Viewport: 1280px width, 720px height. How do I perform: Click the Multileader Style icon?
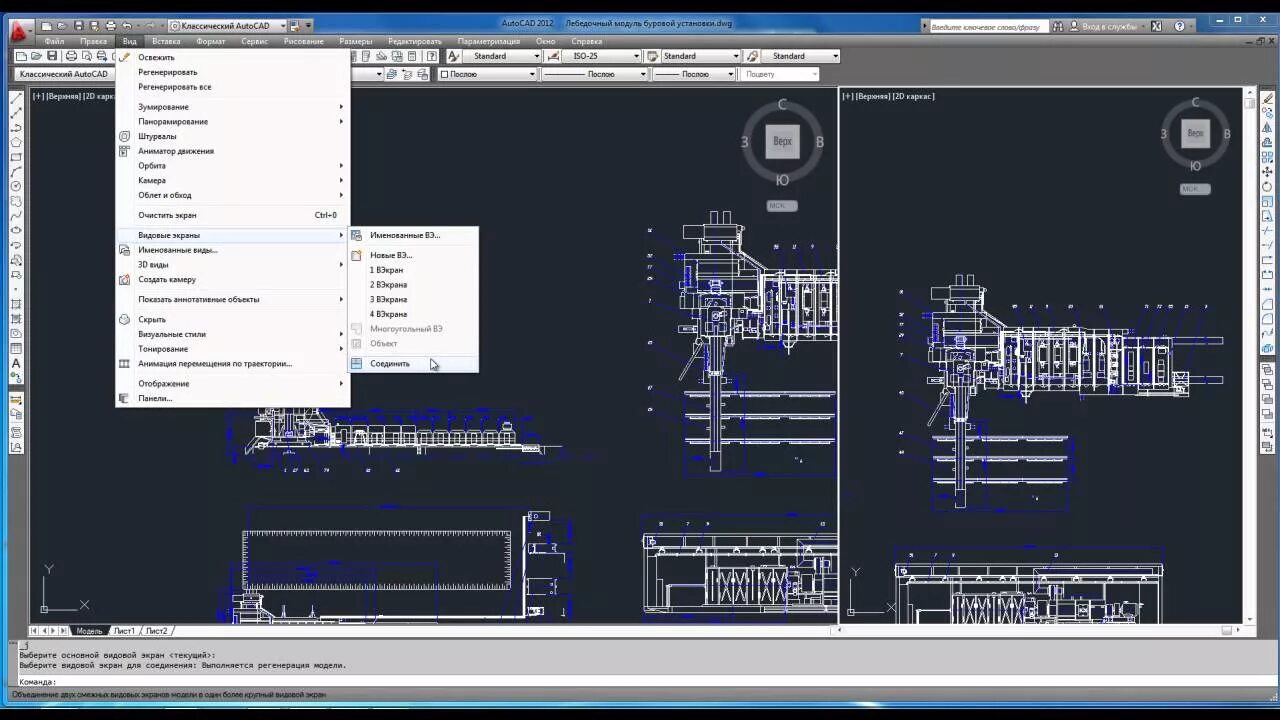(753, 56)
